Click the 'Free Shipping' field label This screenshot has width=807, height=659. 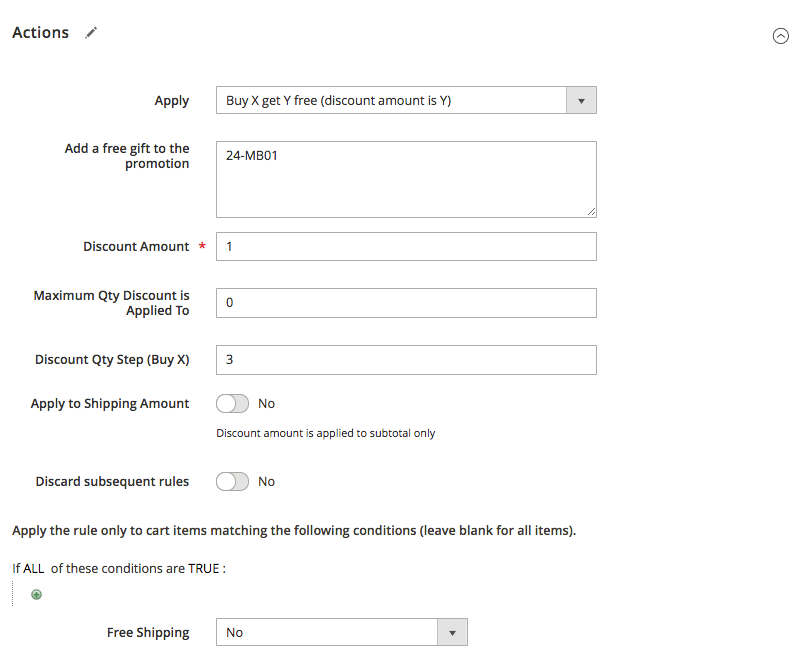click(148, 632)
